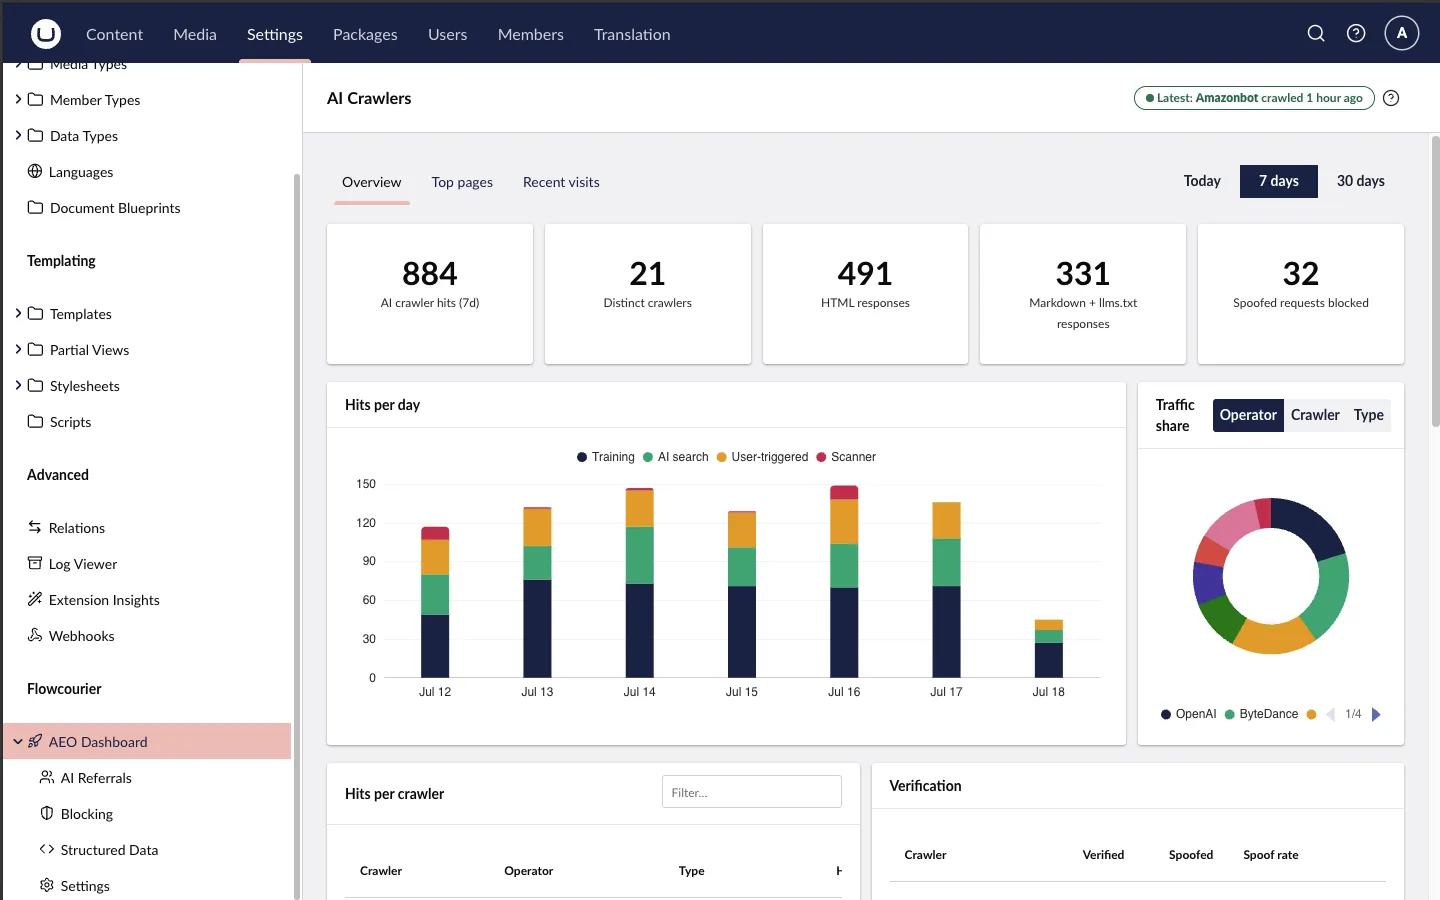Screen dimensions: 1440x900
Task: Open the Settings section tab
Action: [x=275, y=34]
